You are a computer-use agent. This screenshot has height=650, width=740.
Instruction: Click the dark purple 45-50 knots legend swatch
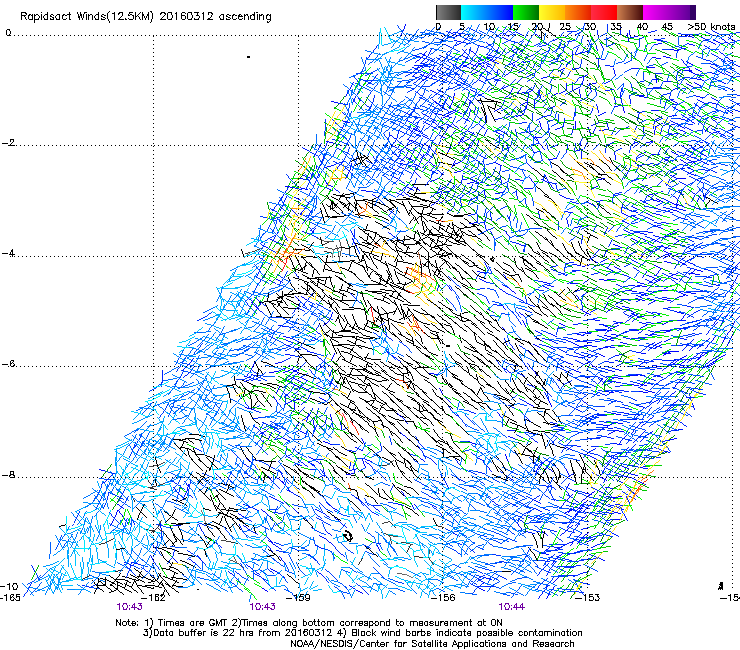682,12
